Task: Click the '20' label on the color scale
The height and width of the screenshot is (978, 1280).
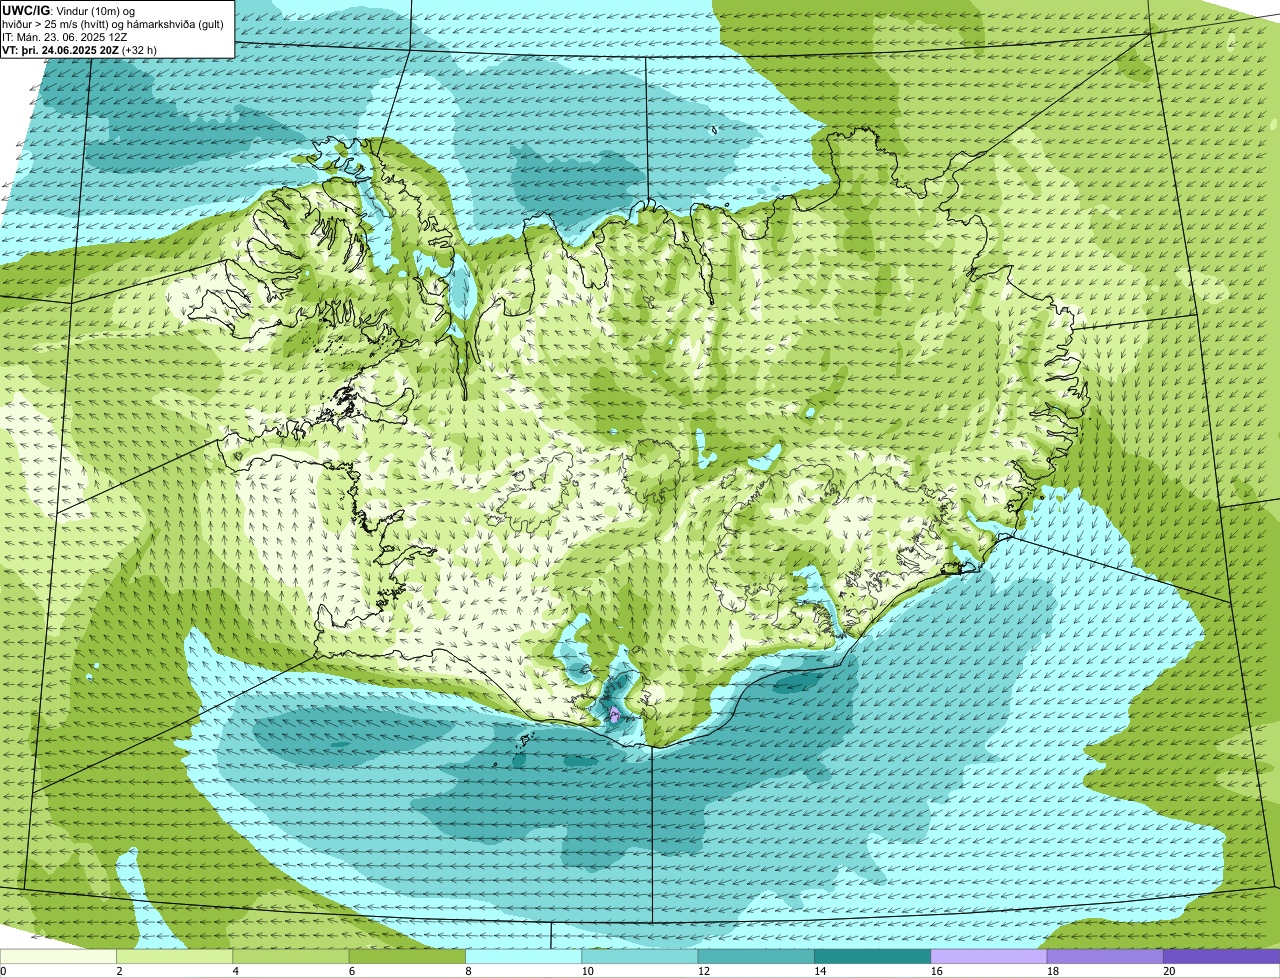Action: pyautogui.click(x=1169, y=971)
